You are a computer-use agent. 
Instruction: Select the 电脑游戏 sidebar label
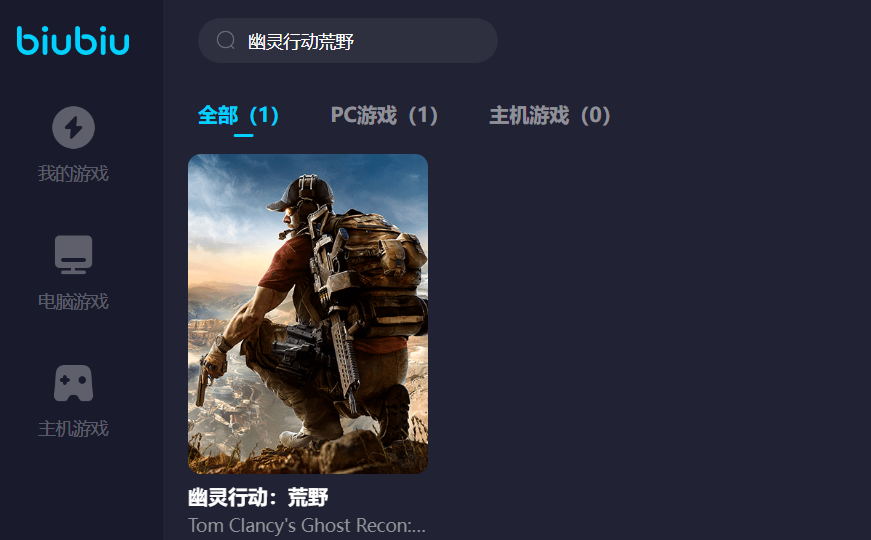[73, 301]
